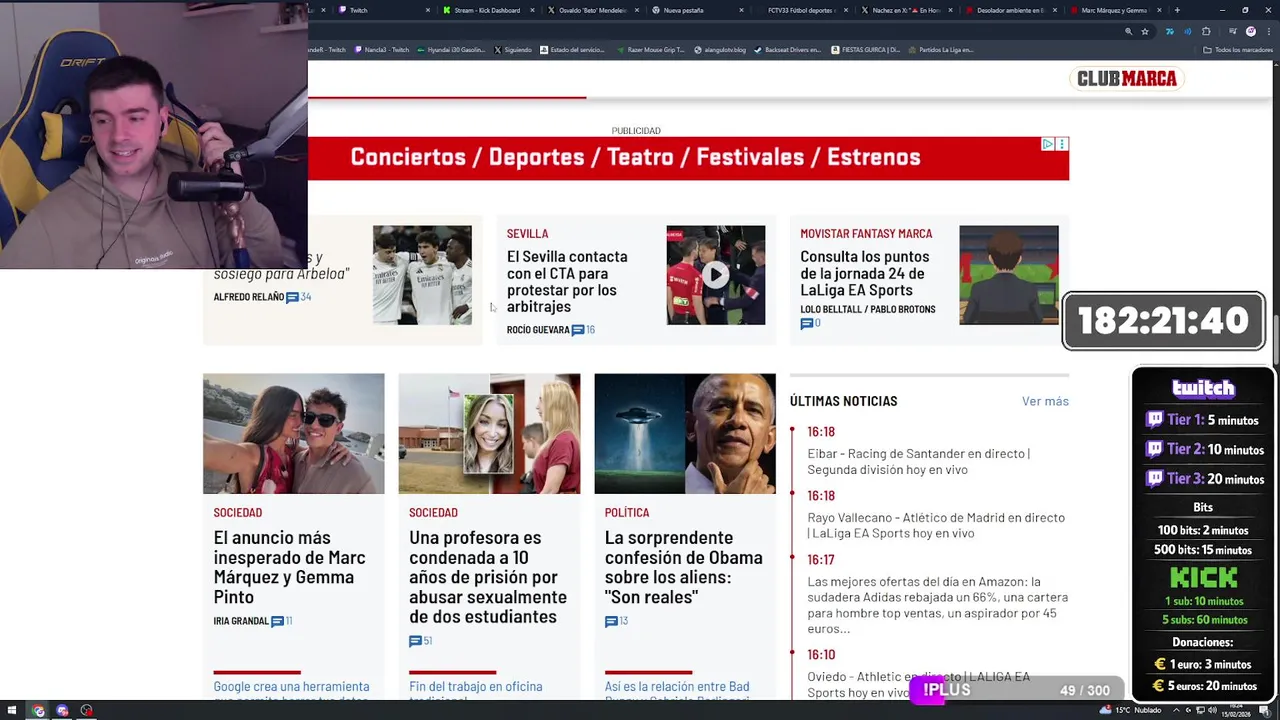Open Rocío Guevara article comments icon
Screen dimensions: 1280x720
pos(578,330)
